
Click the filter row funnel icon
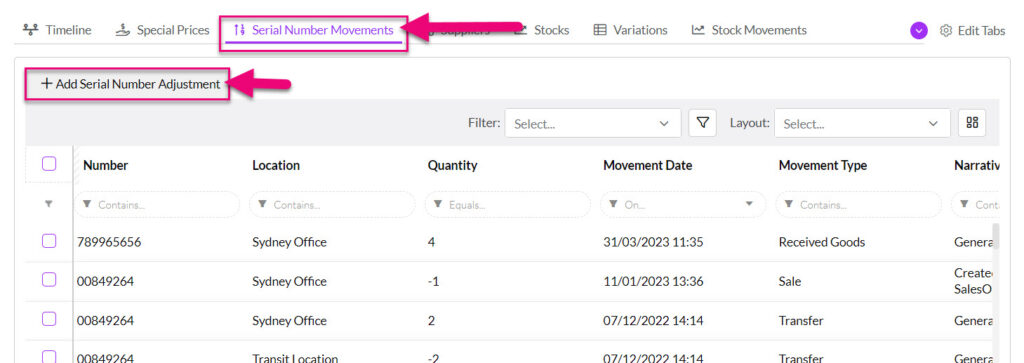coord(49,204)
